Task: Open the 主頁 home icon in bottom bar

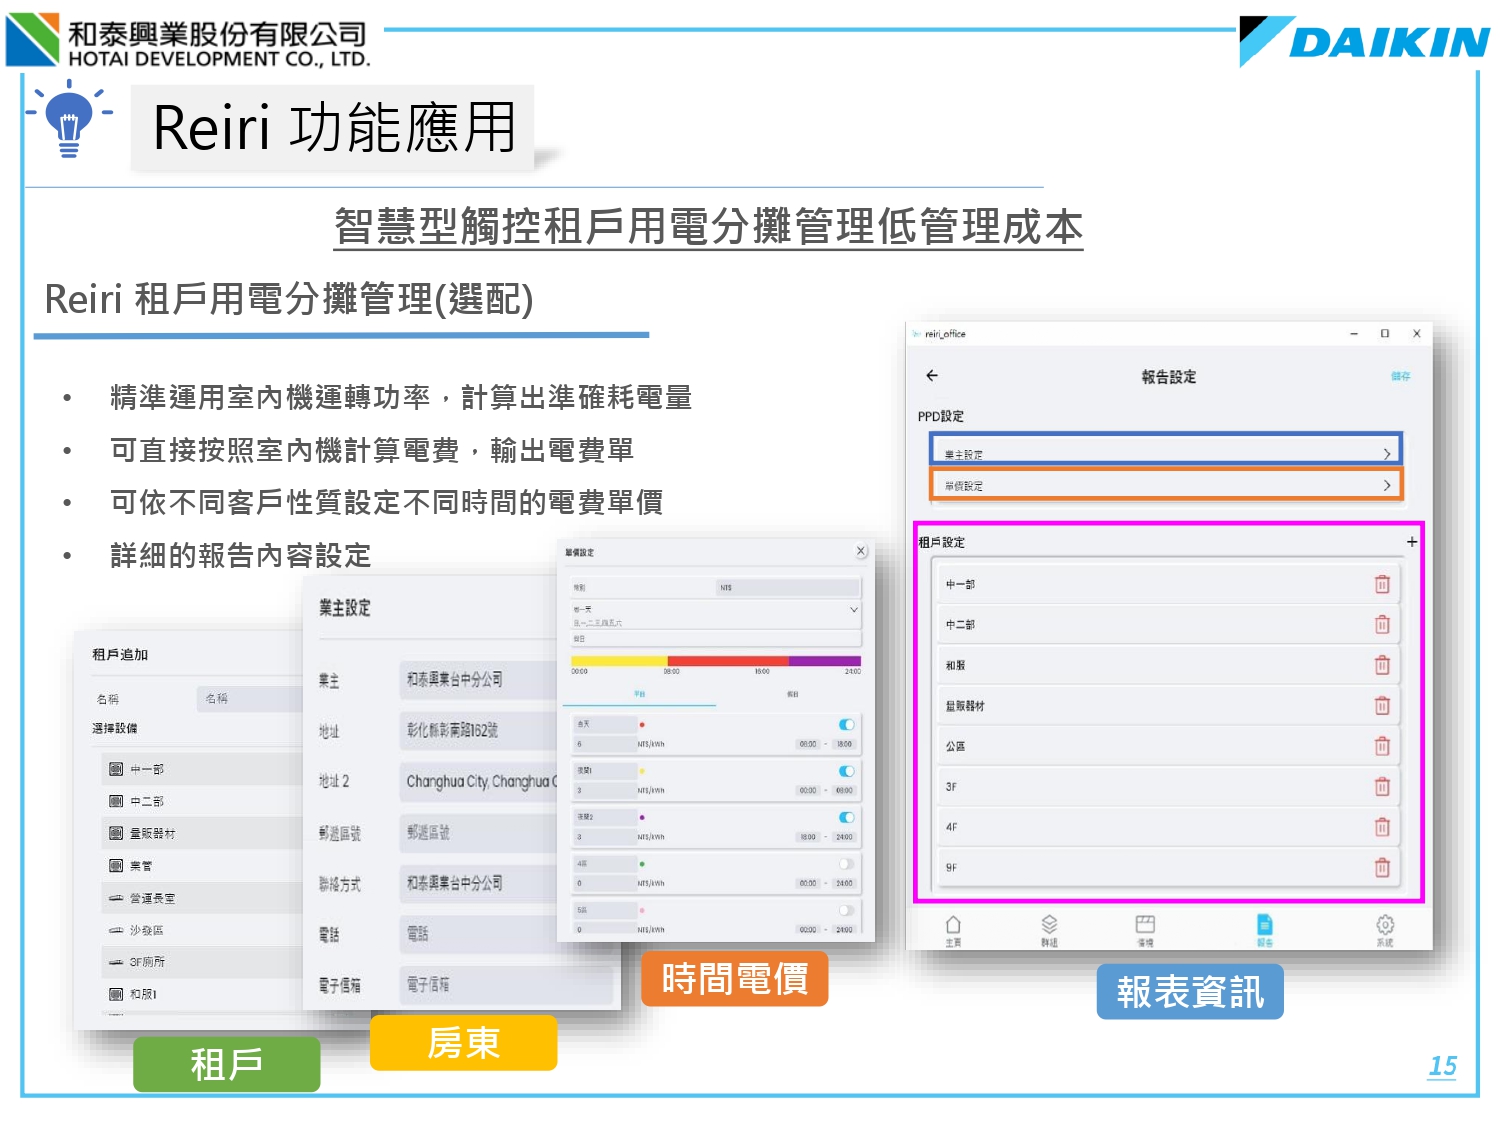Action: click(x=953, y=928)
